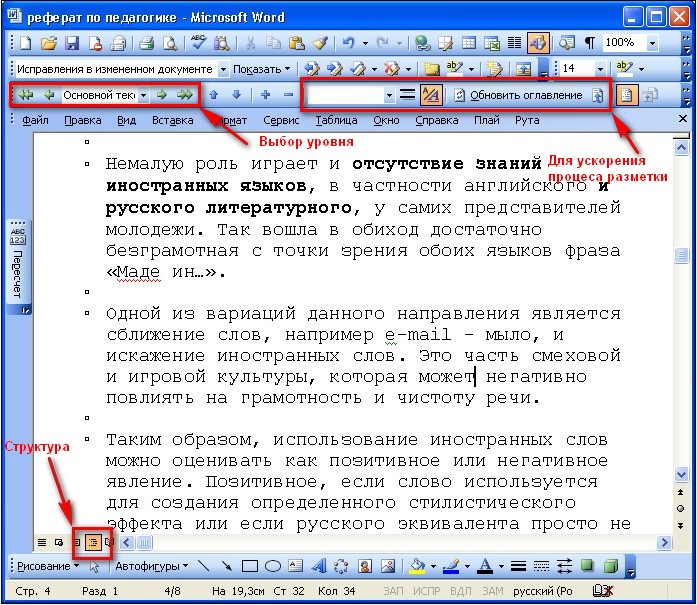Open the Вставка menu

172,120
